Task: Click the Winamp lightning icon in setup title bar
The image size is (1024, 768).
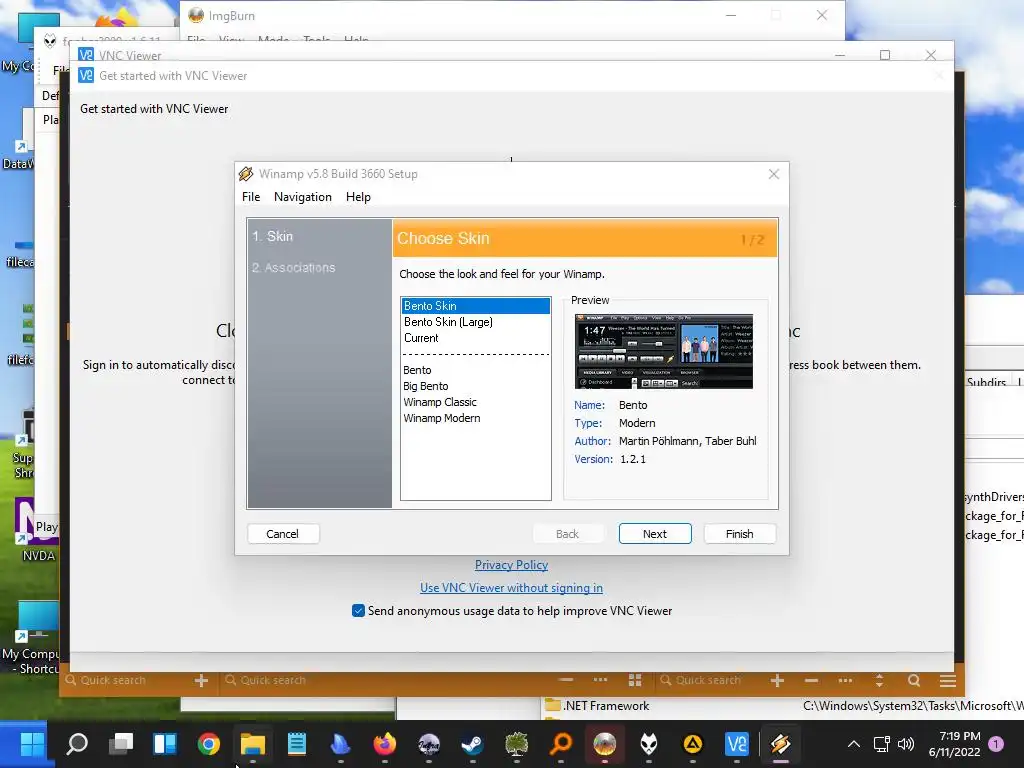Action: click(246, 174)
